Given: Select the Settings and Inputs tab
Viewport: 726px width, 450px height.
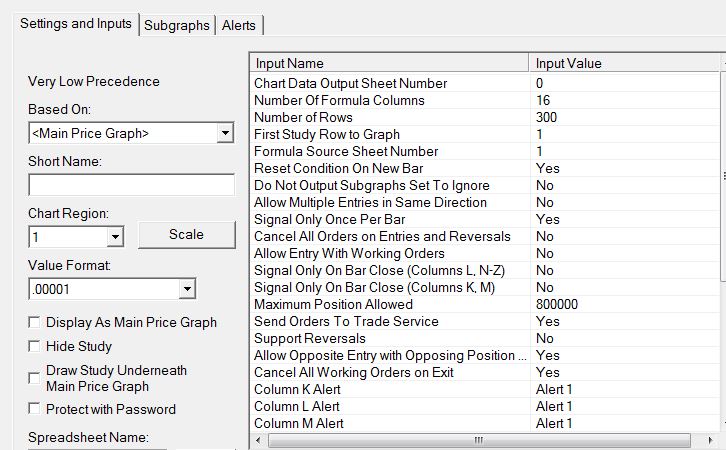Looking at the screenshot, I should [x=76, y=24].
